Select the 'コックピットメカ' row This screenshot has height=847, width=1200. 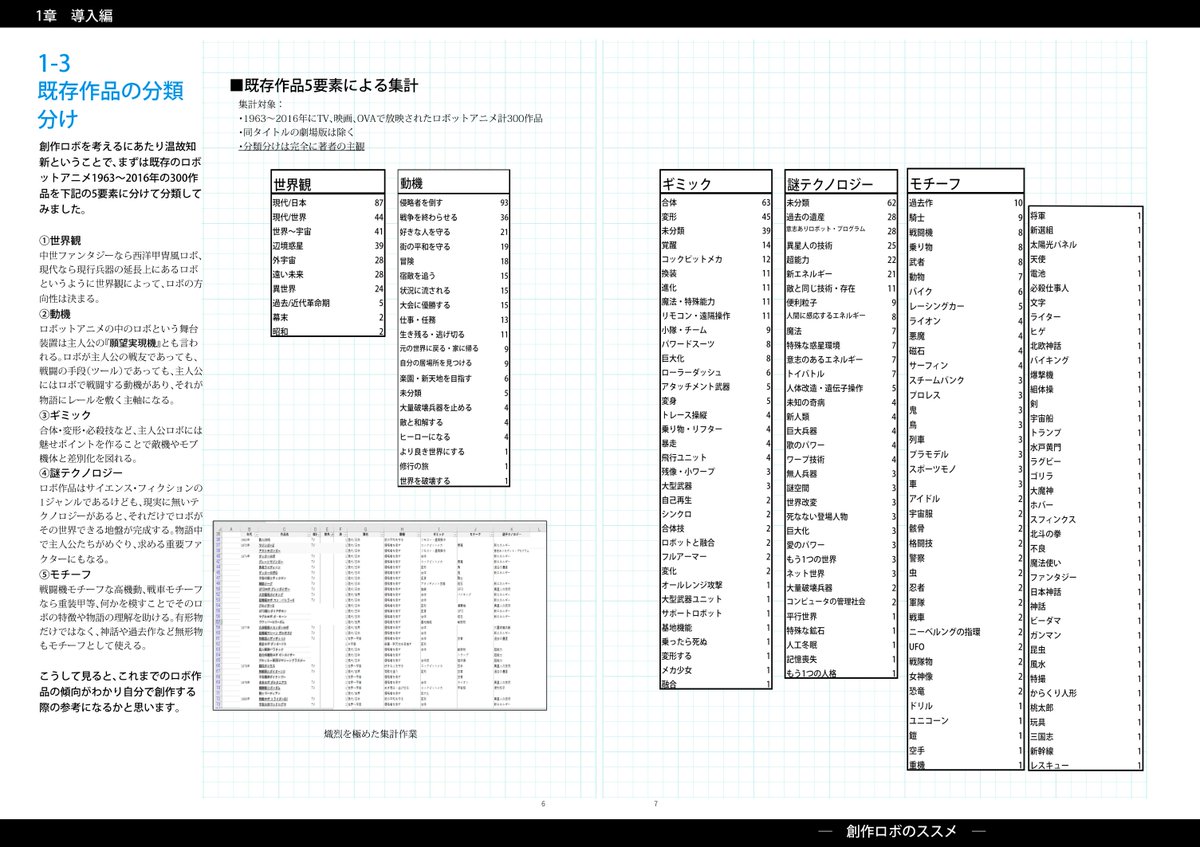pos(716,259)
